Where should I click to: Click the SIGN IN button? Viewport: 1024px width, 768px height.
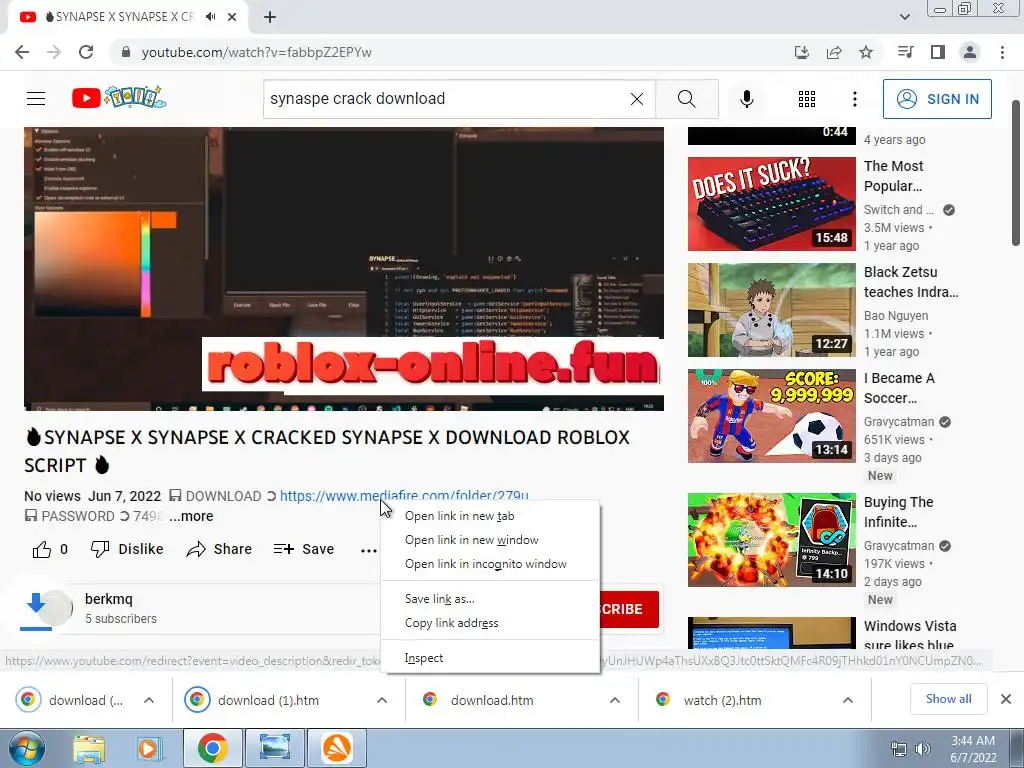[x=937, y=99]
